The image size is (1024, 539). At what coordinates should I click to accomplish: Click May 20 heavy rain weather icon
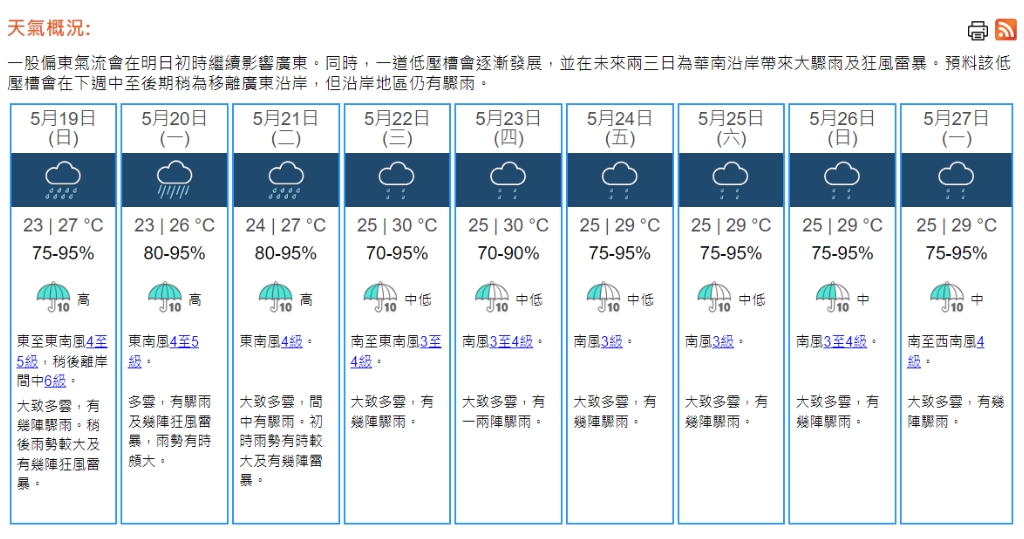(174, 180)
